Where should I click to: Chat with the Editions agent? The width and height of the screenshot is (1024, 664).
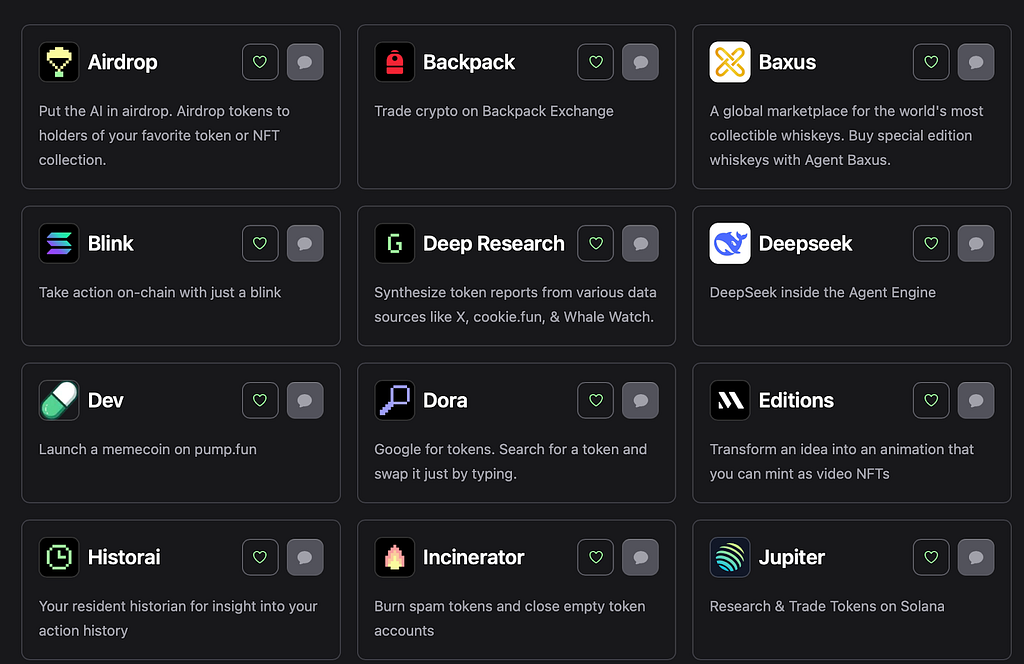click(976, 400)
